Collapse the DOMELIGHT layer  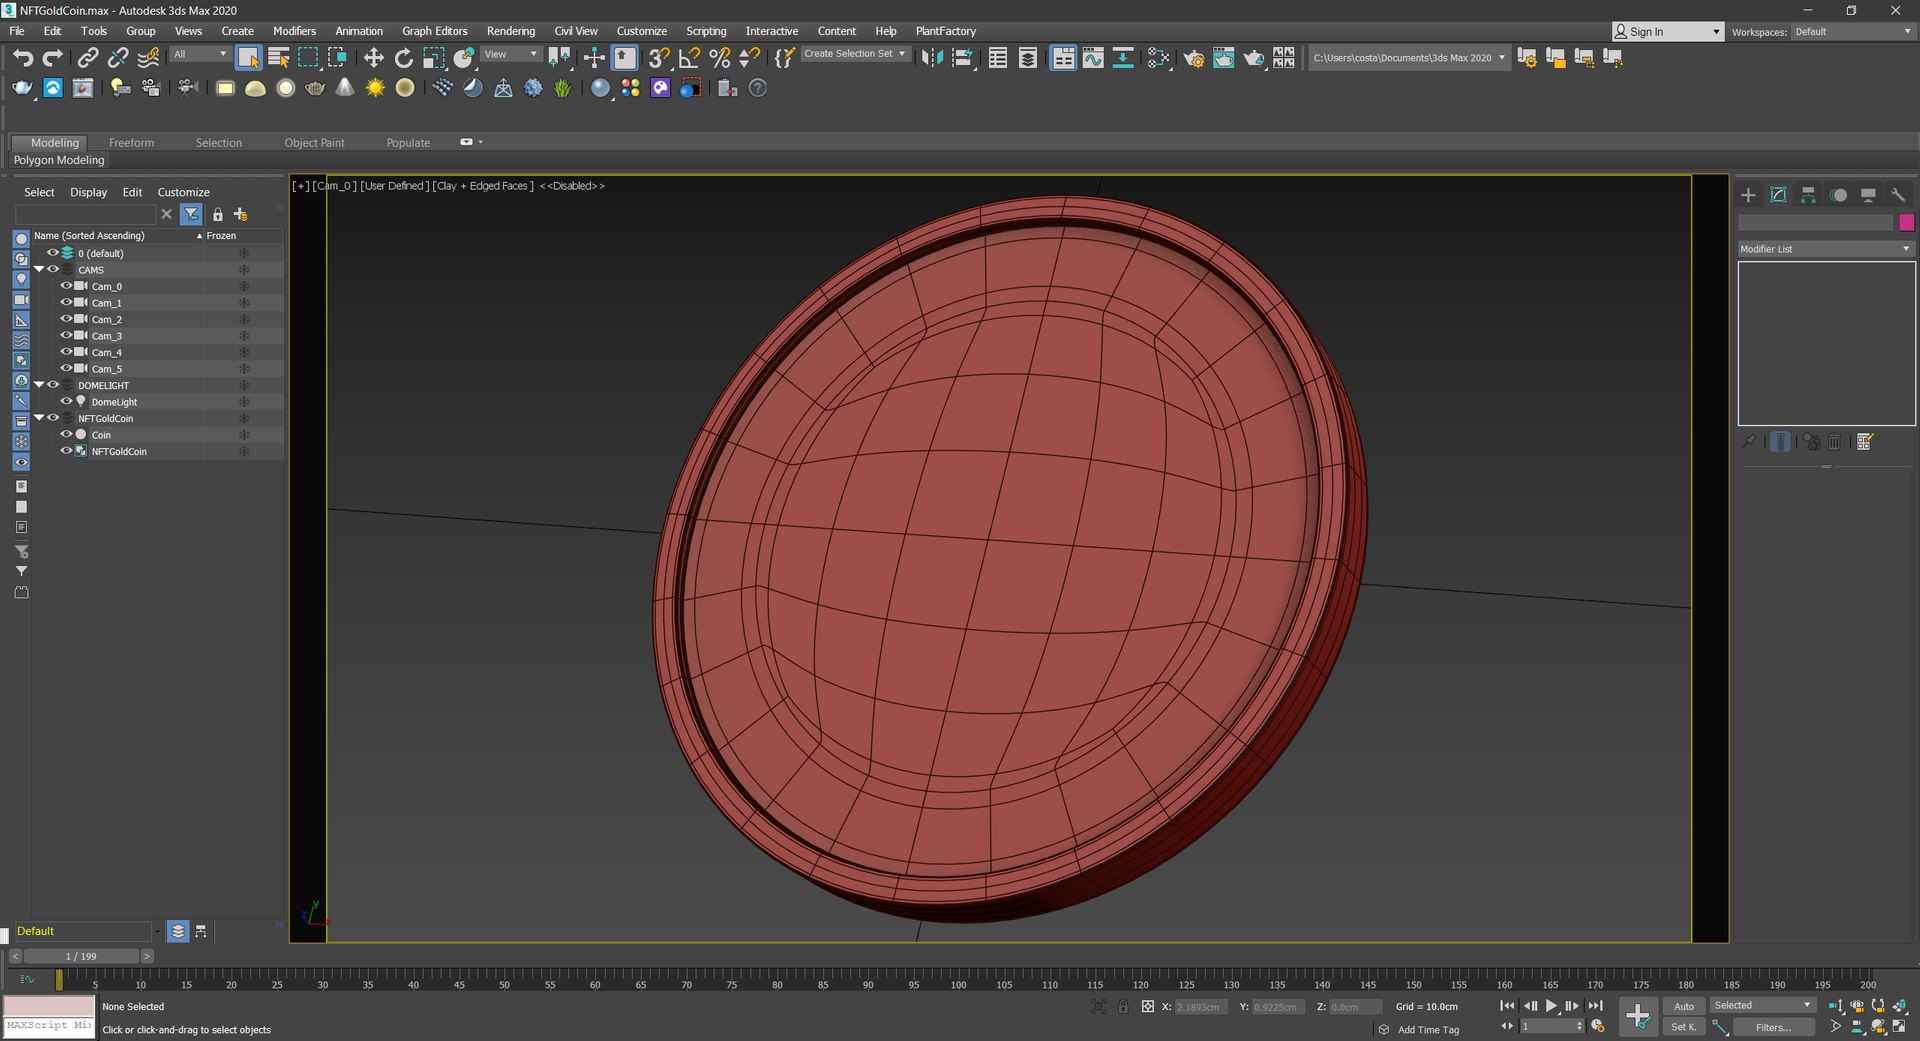coord(39,385)
